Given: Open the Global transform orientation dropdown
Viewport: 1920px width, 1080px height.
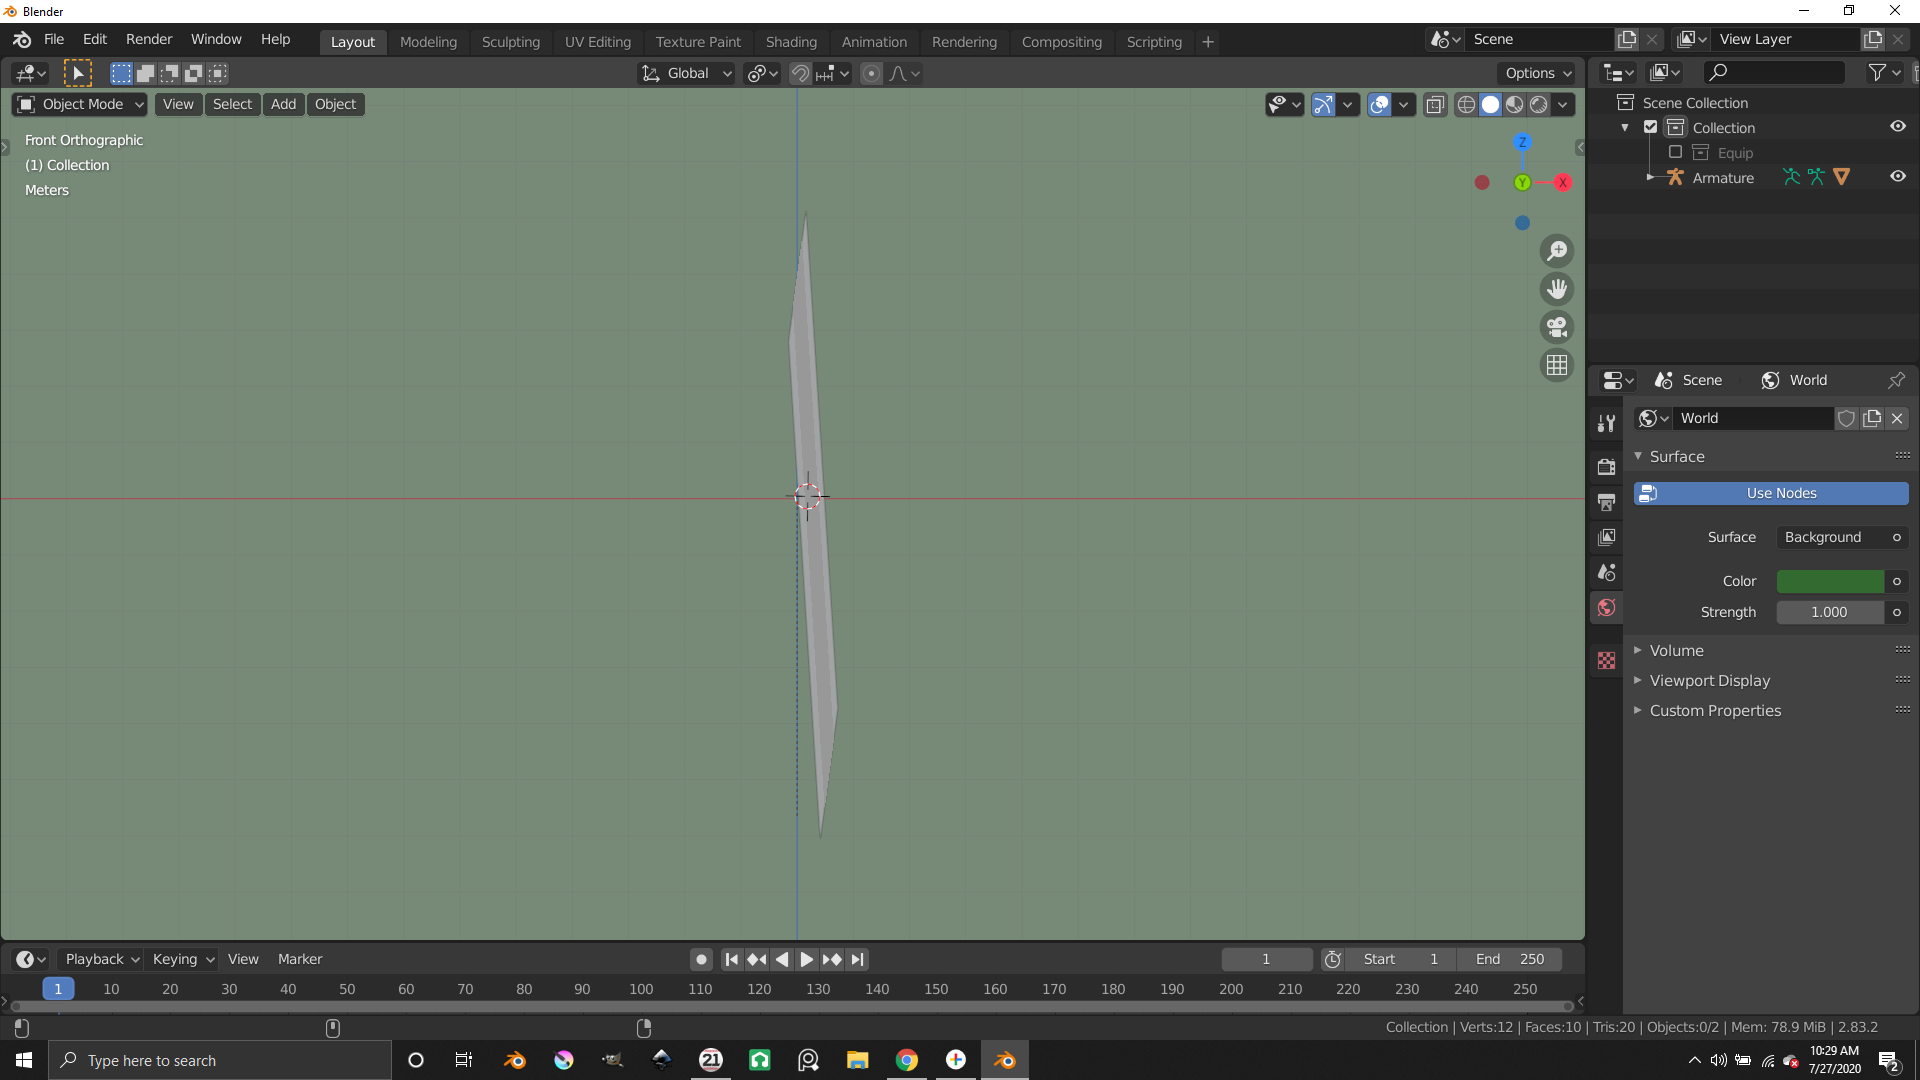Looking at the screenshot, I should click(688, 74).
